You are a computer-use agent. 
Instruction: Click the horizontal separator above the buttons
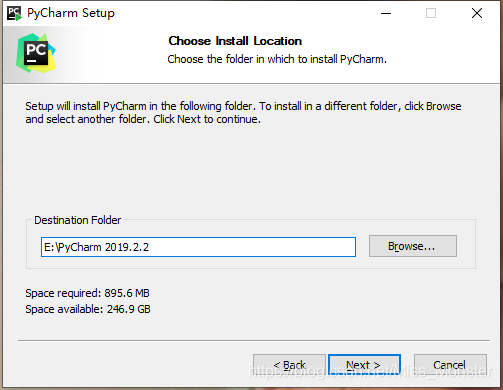coord(254,341)
